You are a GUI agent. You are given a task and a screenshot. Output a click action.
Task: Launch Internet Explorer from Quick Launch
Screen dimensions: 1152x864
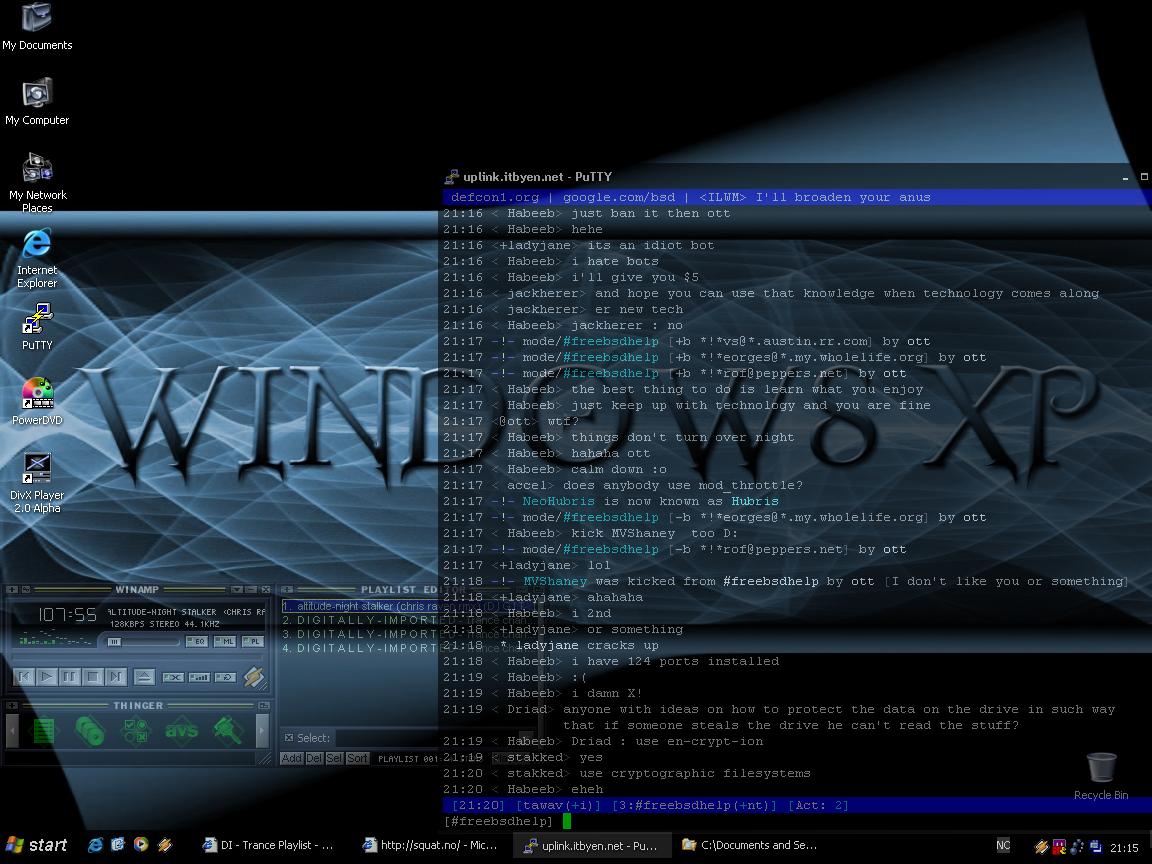[x=95, y=845]
